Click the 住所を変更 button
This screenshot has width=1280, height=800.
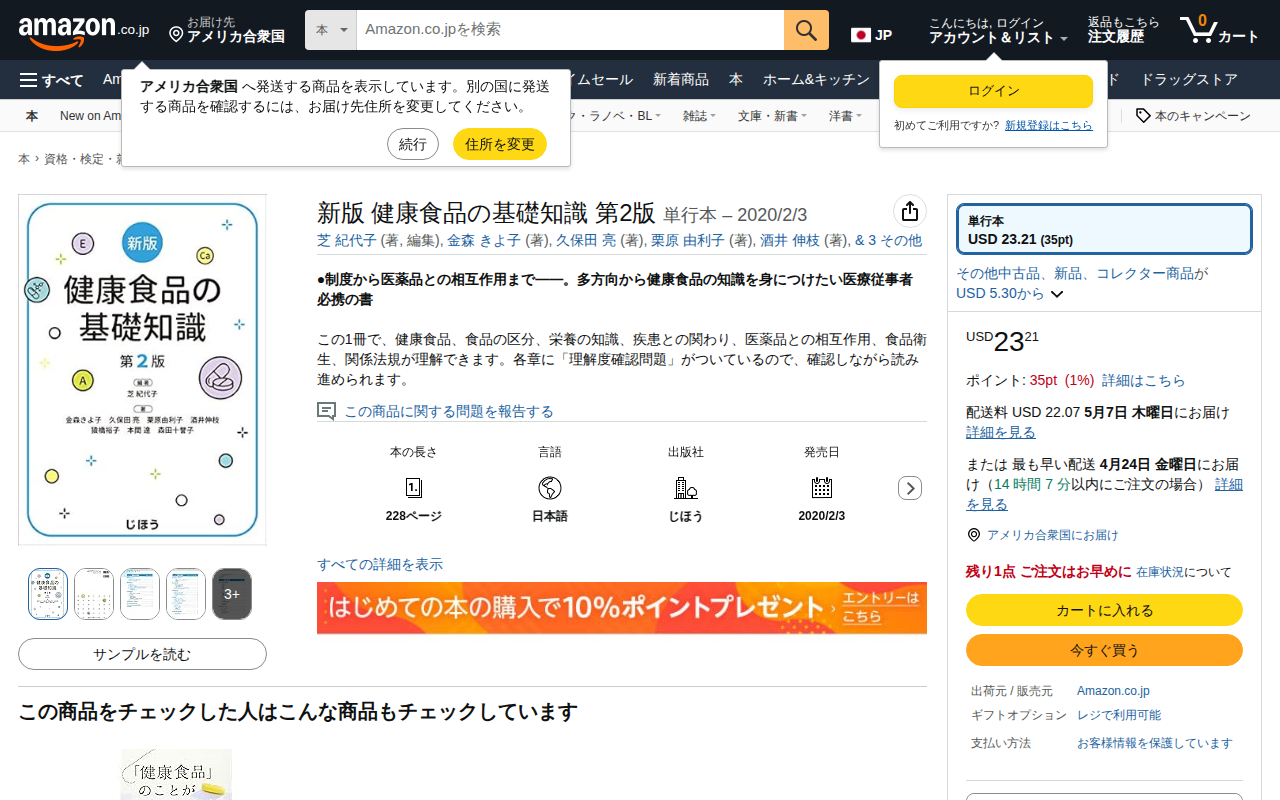[500, 144]
